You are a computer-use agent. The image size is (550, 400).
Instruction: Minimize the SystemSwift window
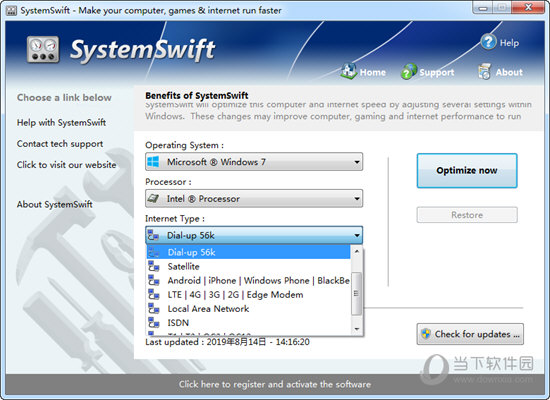483,8
